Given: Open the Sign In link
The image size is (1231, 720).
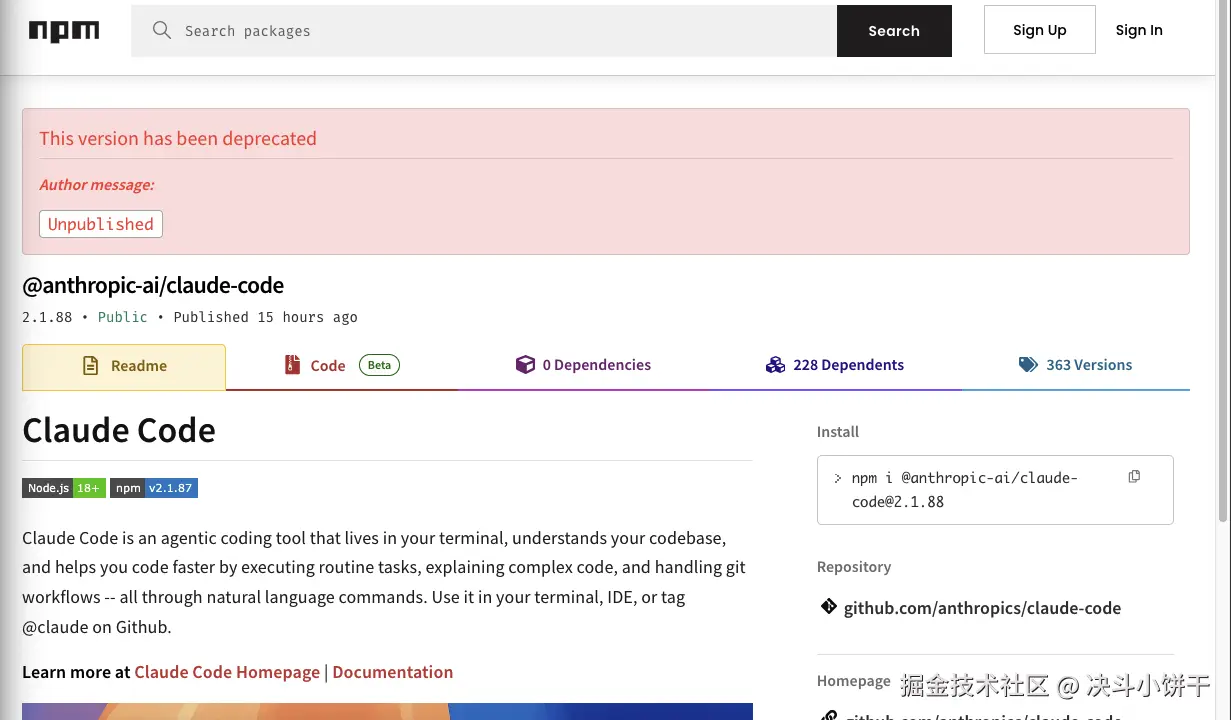Looking at the screenshot, I should pyautogui.click(x=1139, y=30).
